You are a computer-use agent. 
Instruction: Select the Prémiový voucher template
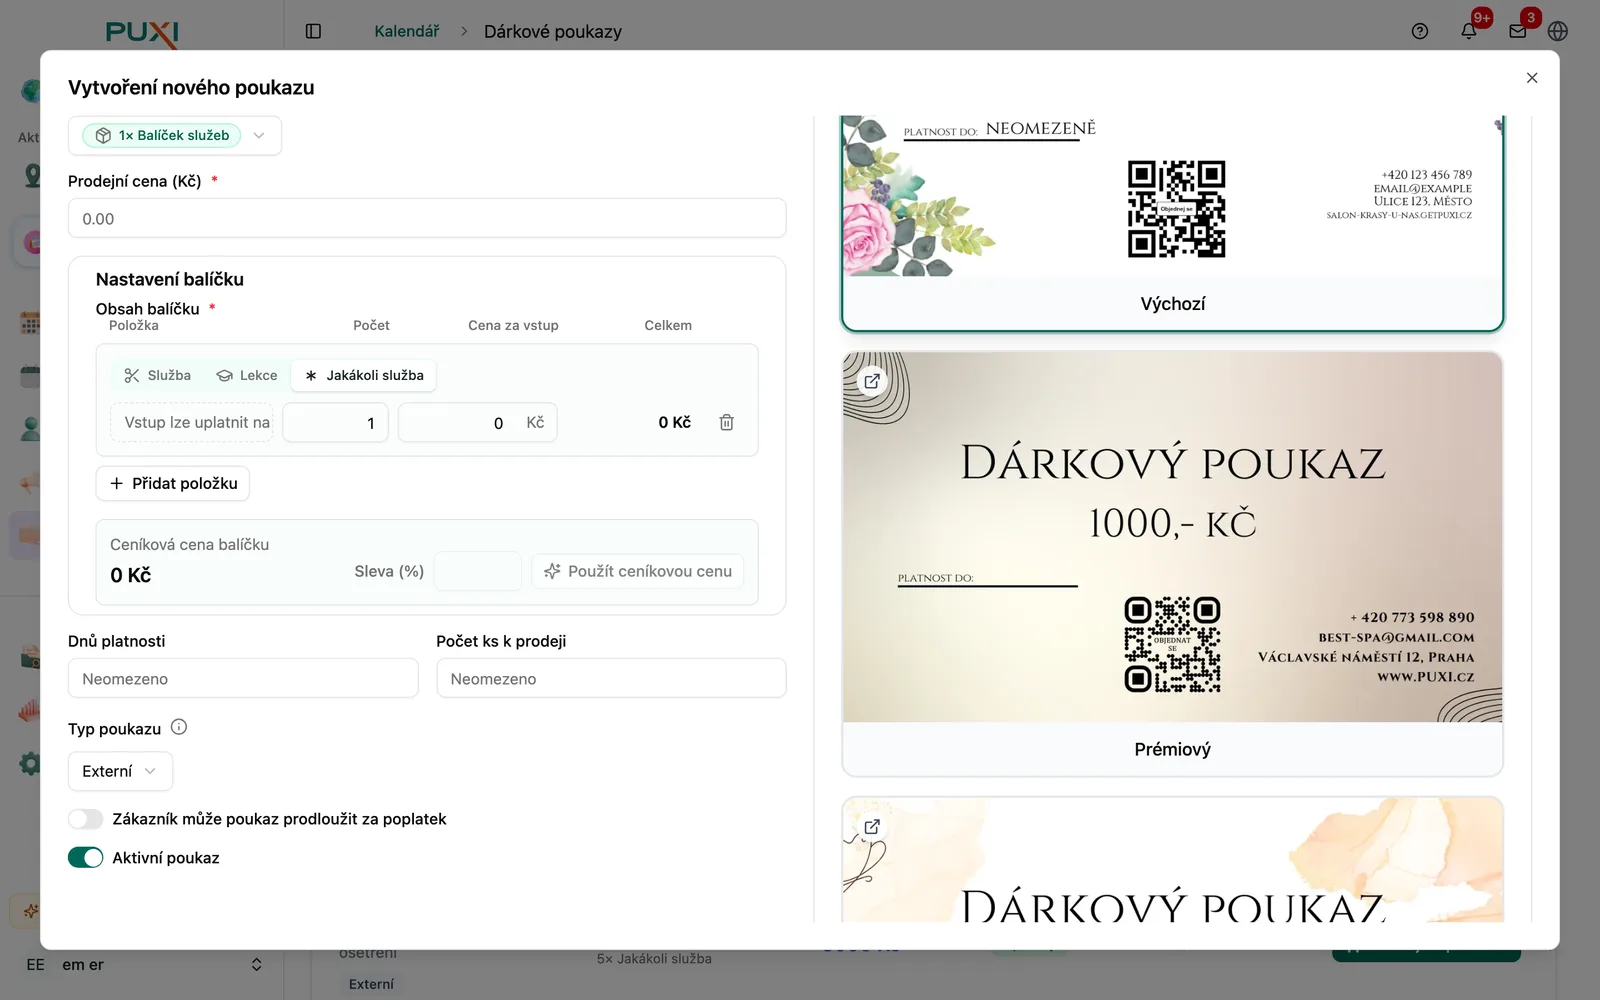click(x=1173, y=564)
